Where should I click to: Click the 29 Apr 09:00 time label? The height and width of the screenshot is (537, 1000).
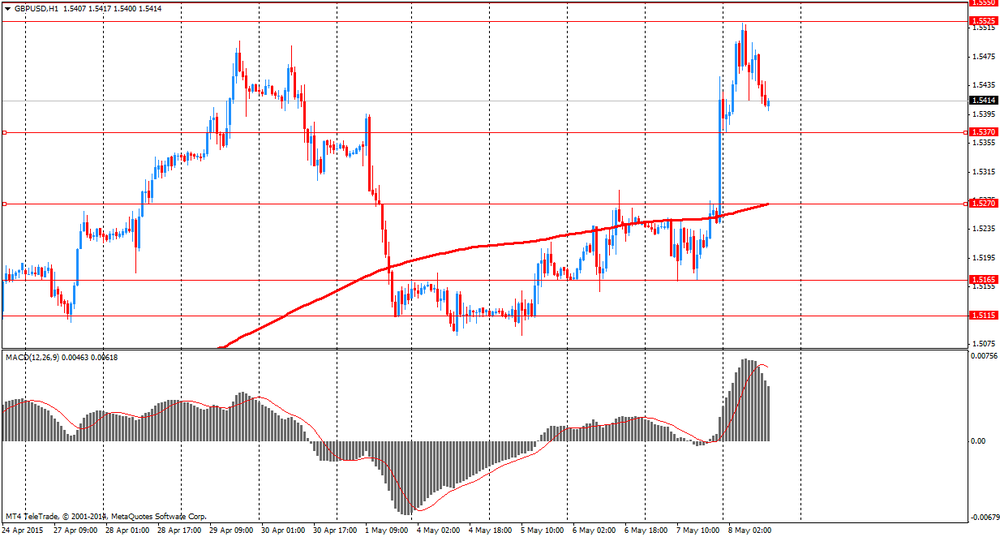click(x=232, y=530)
